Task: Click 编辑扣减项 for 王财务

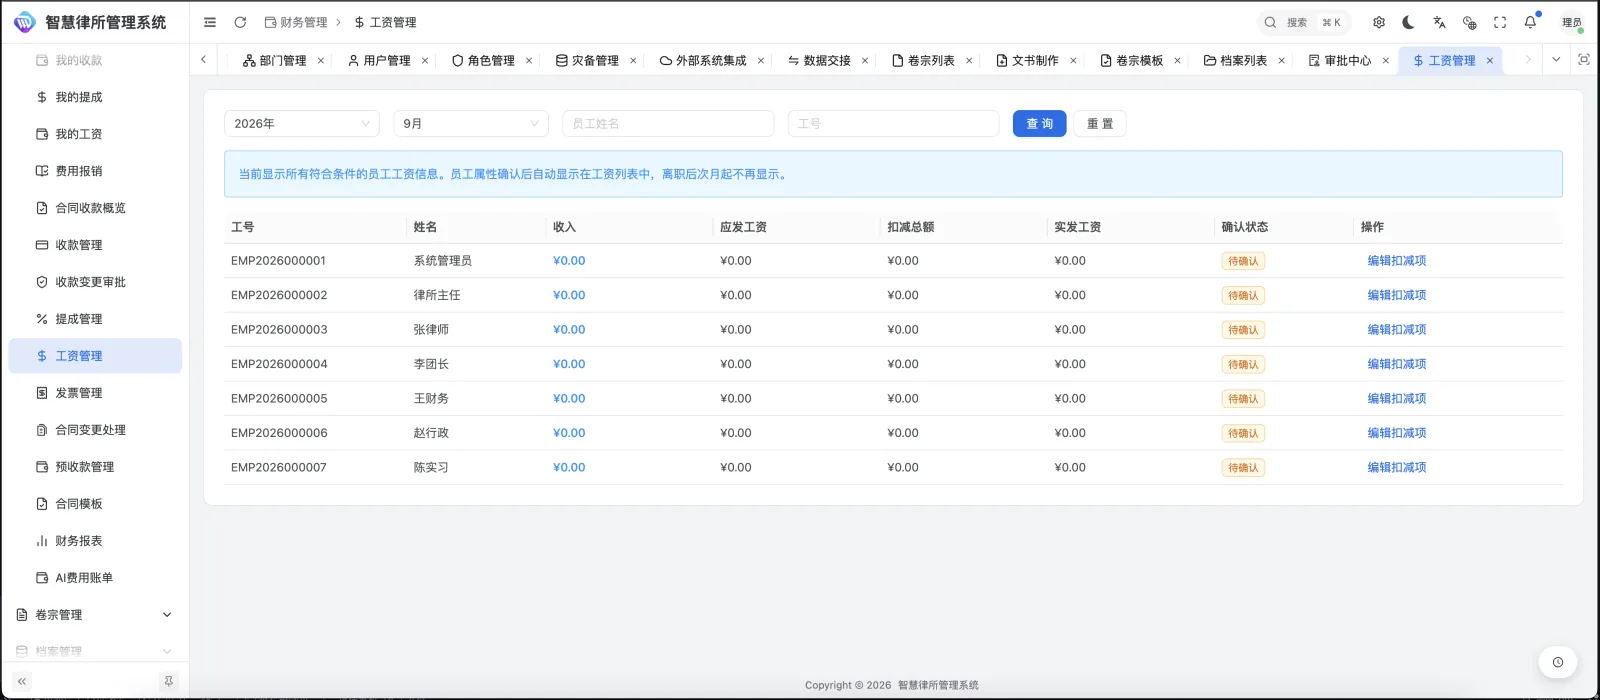Action: pos(1397,399)
